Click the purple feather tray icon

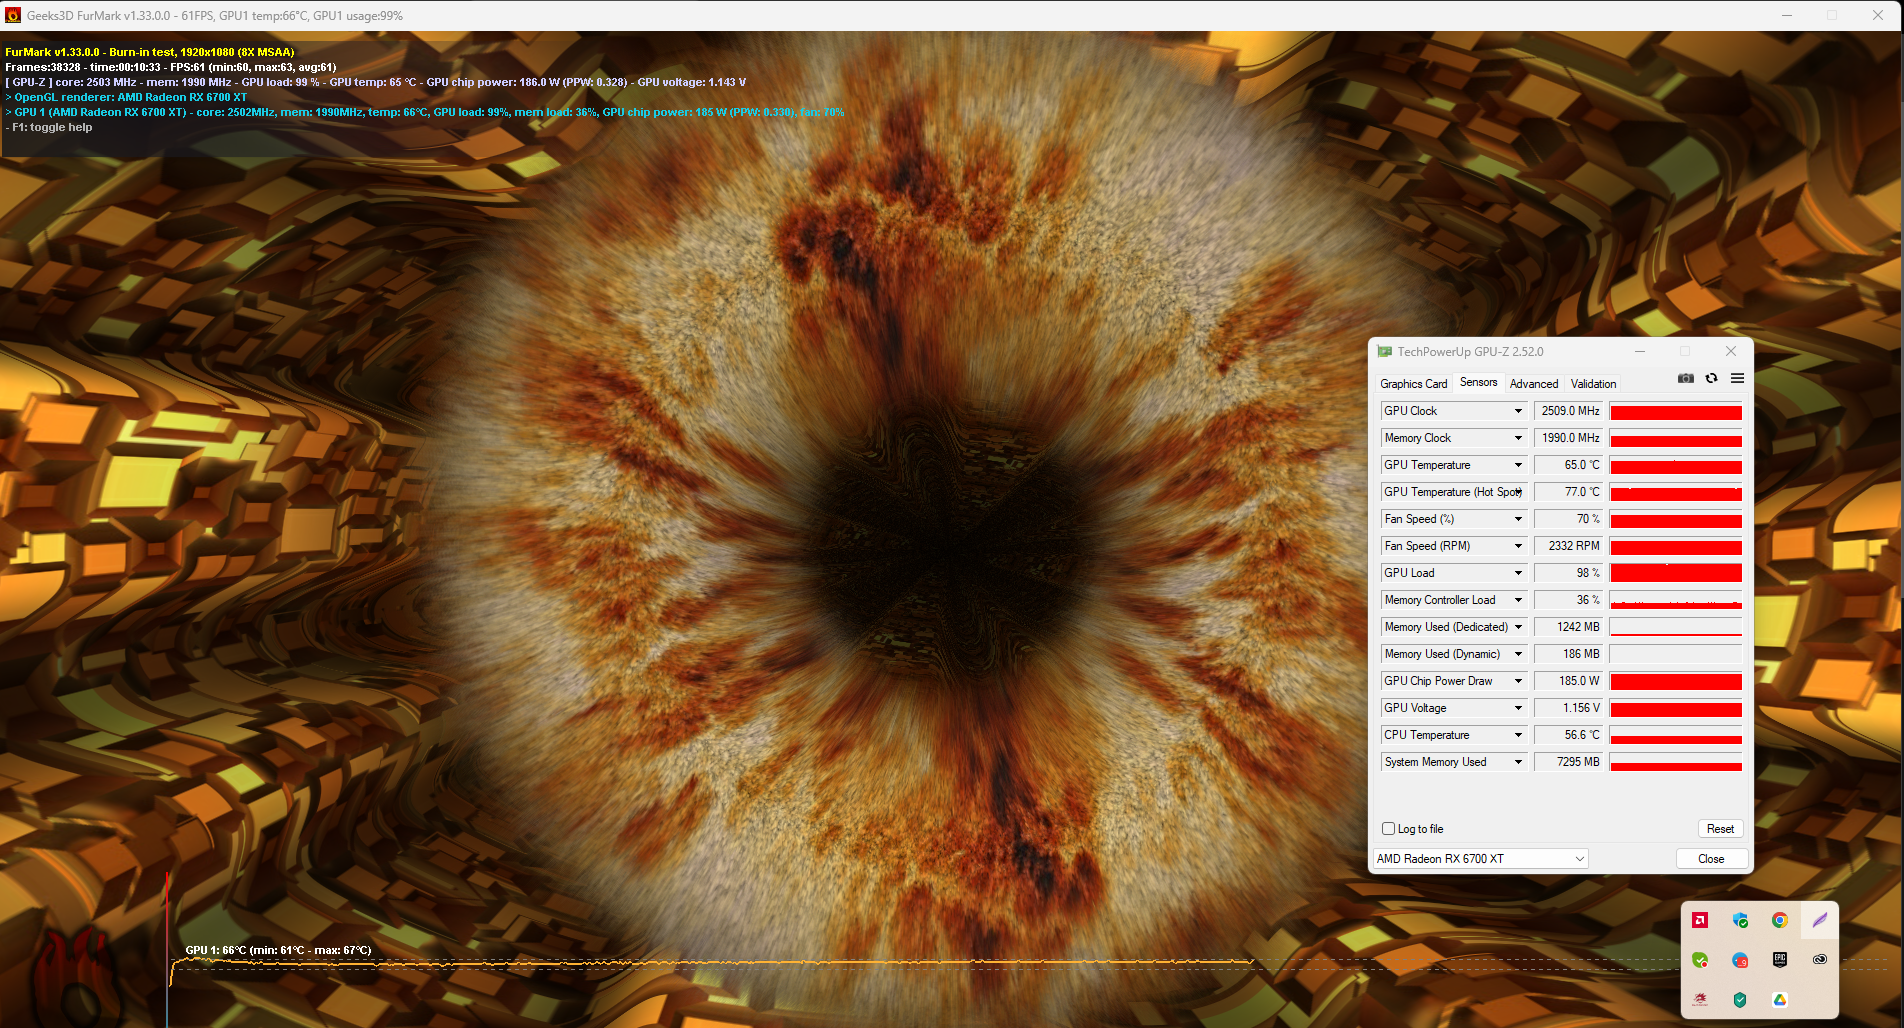click(x=1820, y=920)
